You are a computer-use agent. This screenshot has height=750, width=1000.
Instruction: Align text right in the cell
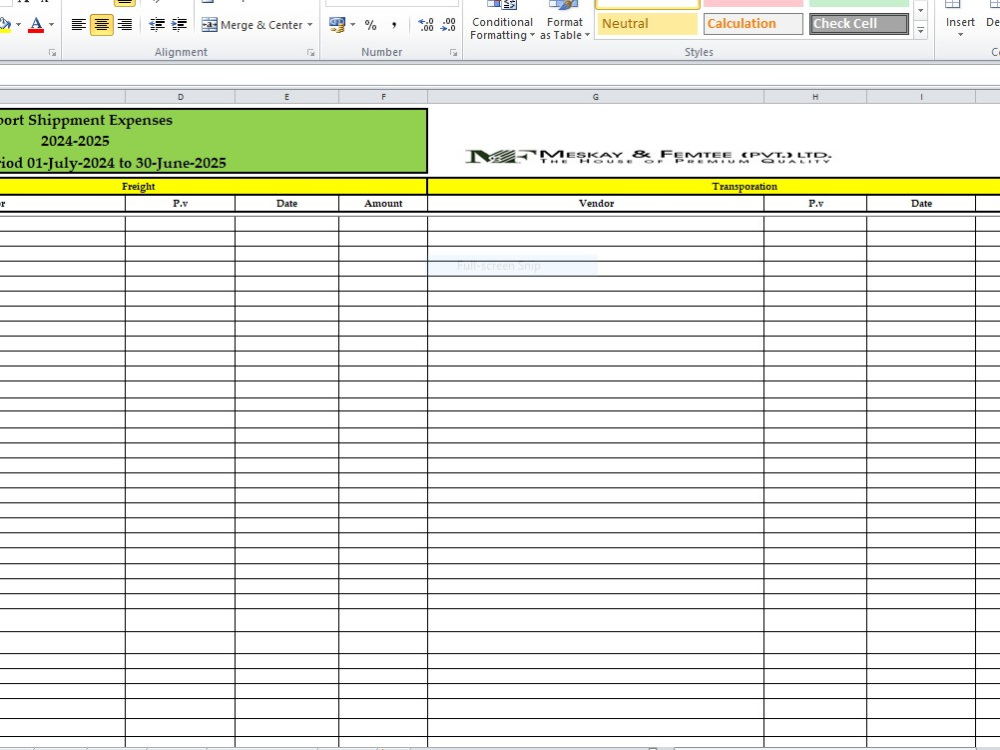124,25
